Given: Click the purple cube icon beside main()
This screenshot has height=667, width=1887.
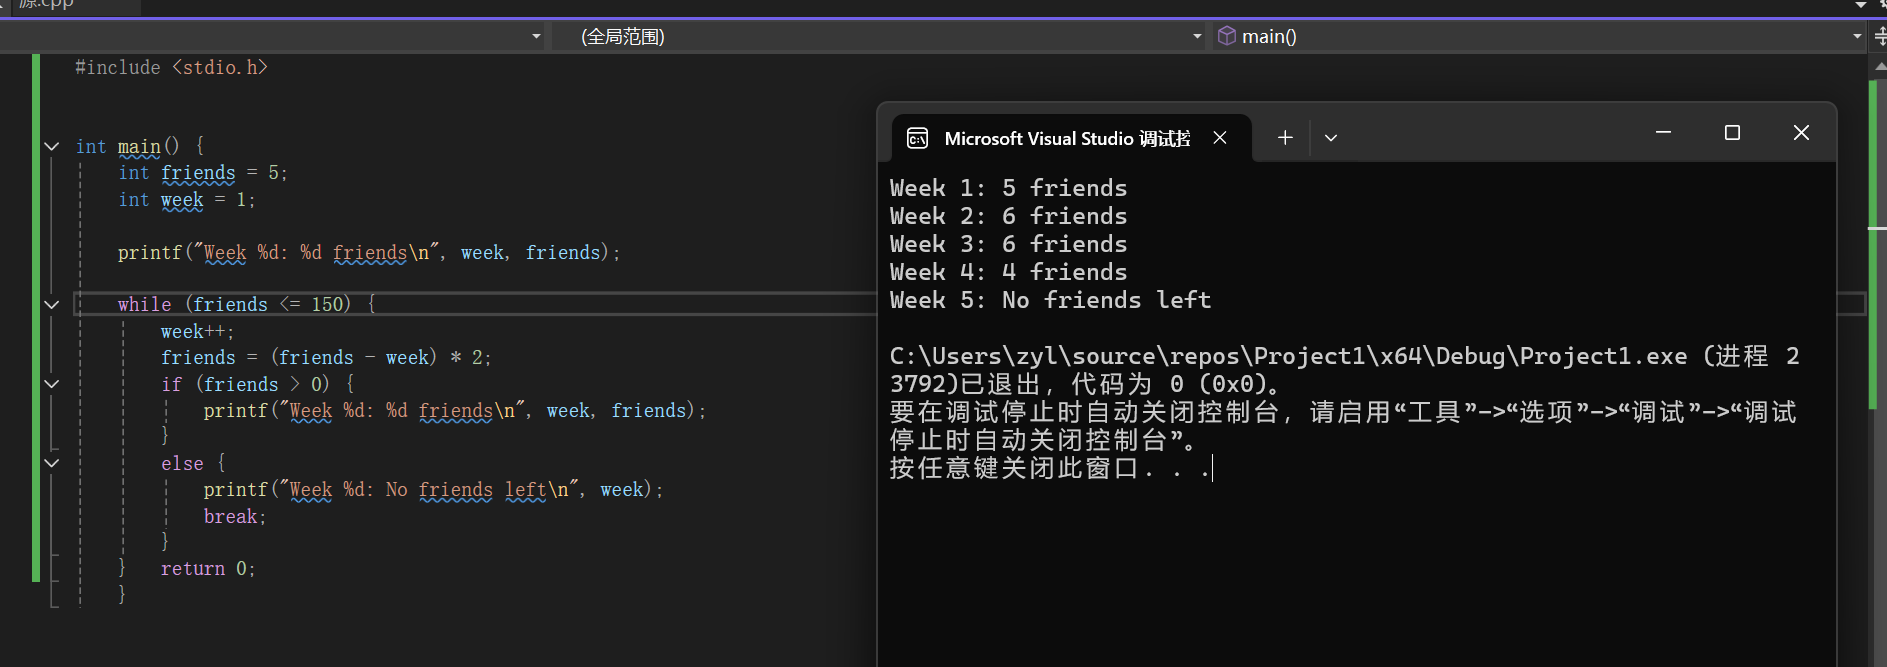Looking at the screenshot, I should pyautogui.click(x=1226, y=36).
